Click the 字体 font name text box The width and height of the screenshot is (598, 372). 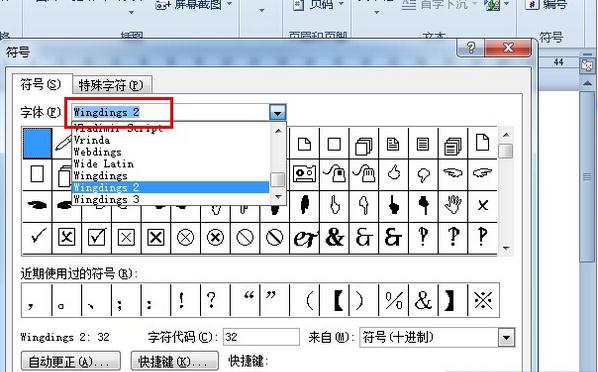coord(171,113)
